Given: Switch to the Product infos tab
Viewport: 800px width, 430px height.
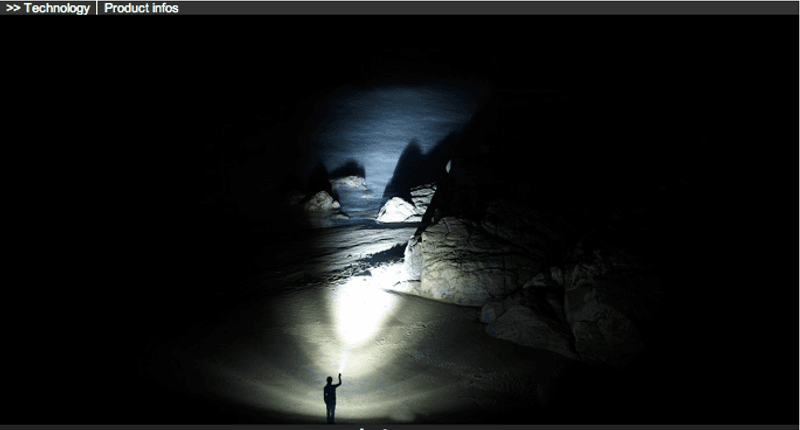Looking at the screenshot, I should [141, 8].
